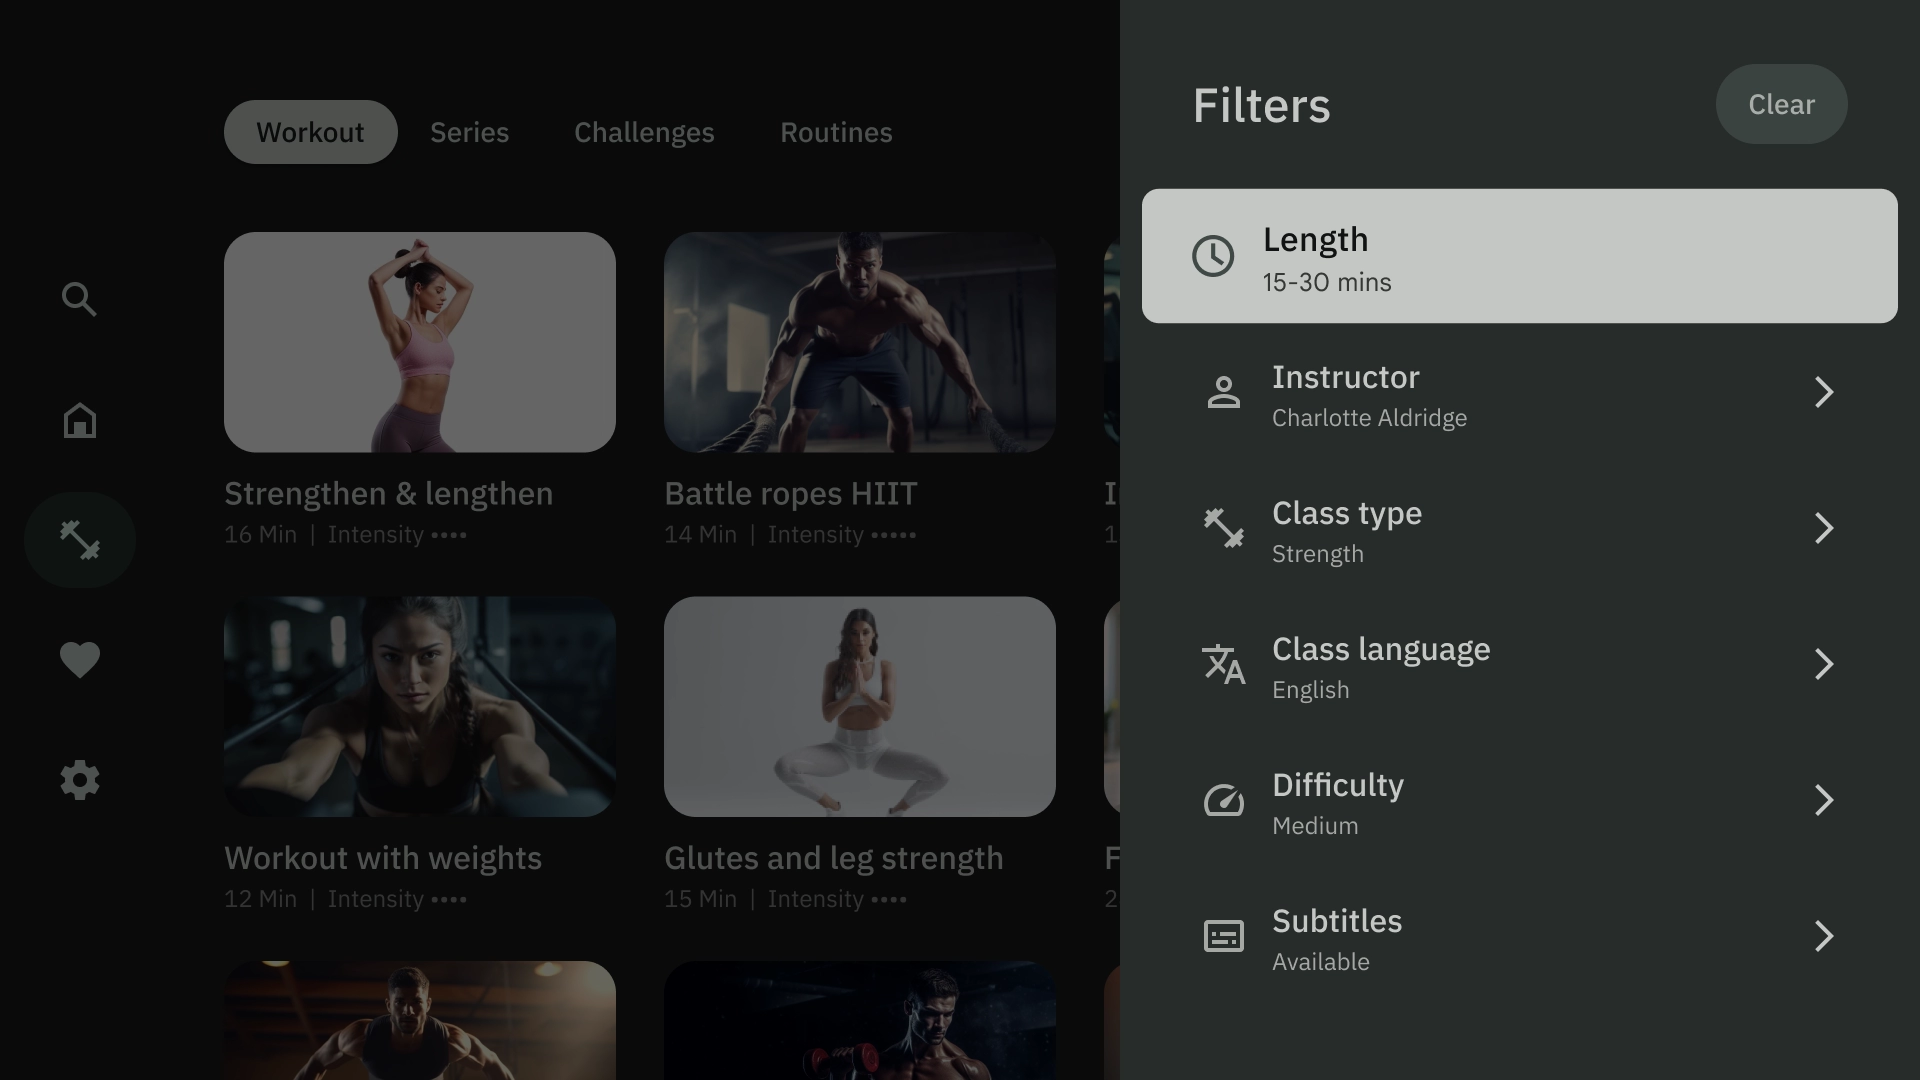
Task: Expand the Class type filter chevron
Action: tap(1824, 527)
